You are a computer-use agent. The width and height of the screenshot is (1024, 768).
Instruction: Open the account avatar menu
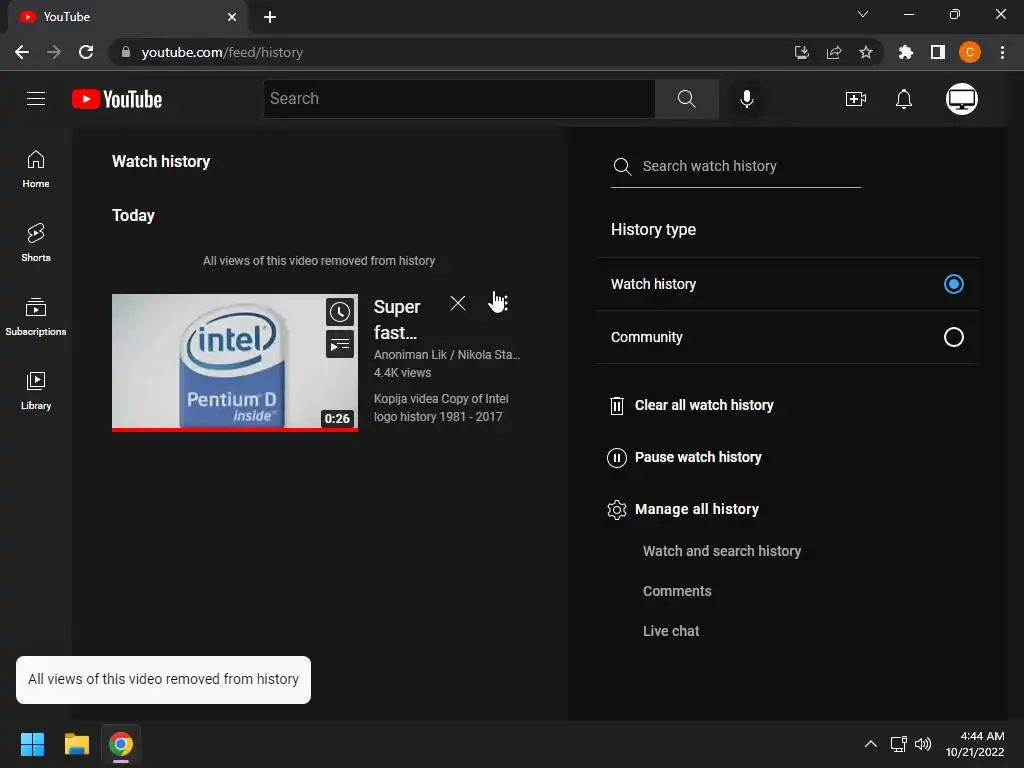click(961, 99)
